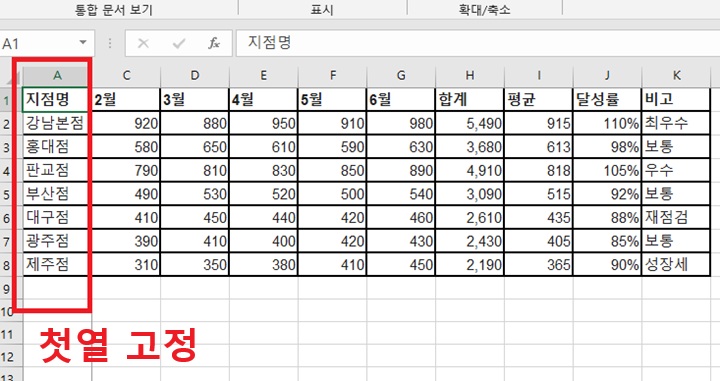Select column I header
Image resolution: width=720 pixels, height=381 pixels.
pyautogui.click(x=539, y=76)
